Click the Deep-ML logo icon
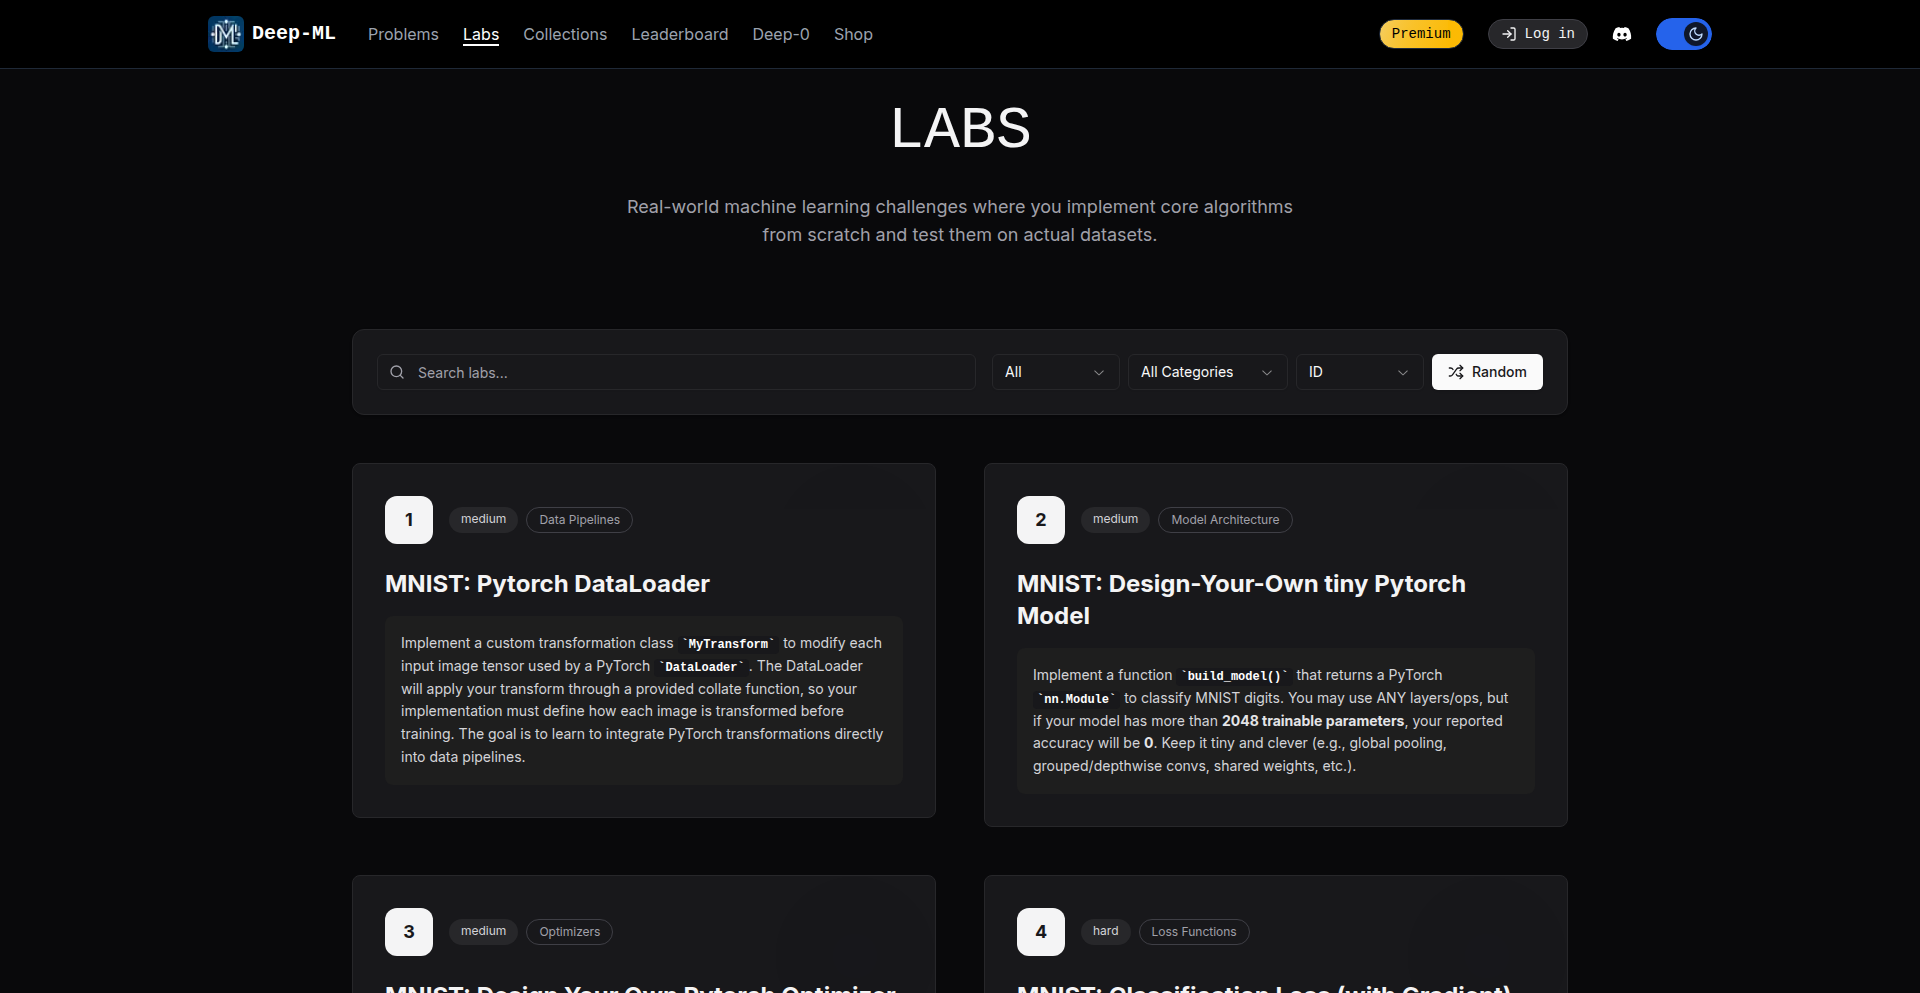This screenshot has height=993, width=1920. (226, 34)
